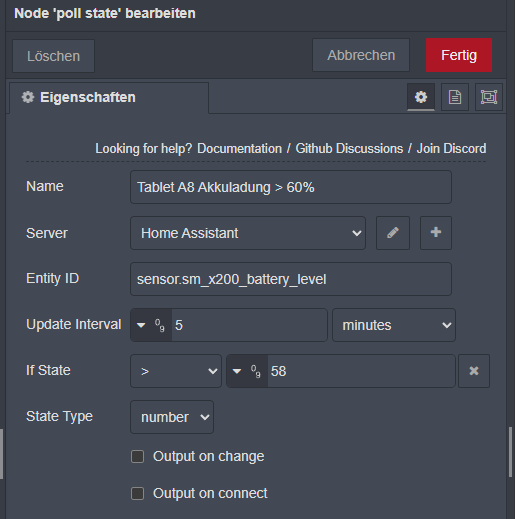This screenshot has height=519, width=515.
Task: Open Update Interval value type selector
Action: (151, 325)
